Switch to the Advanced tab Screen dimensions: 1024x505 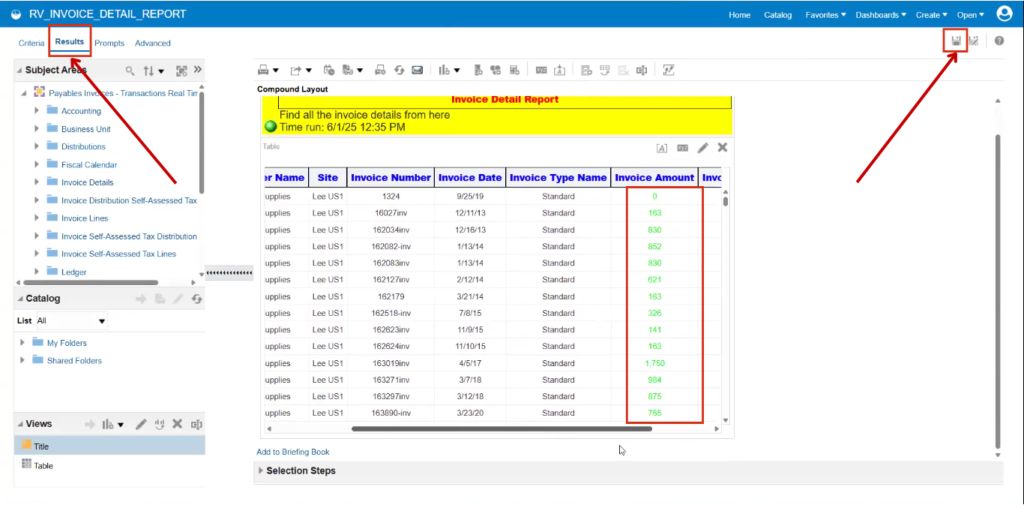point(153,43)
